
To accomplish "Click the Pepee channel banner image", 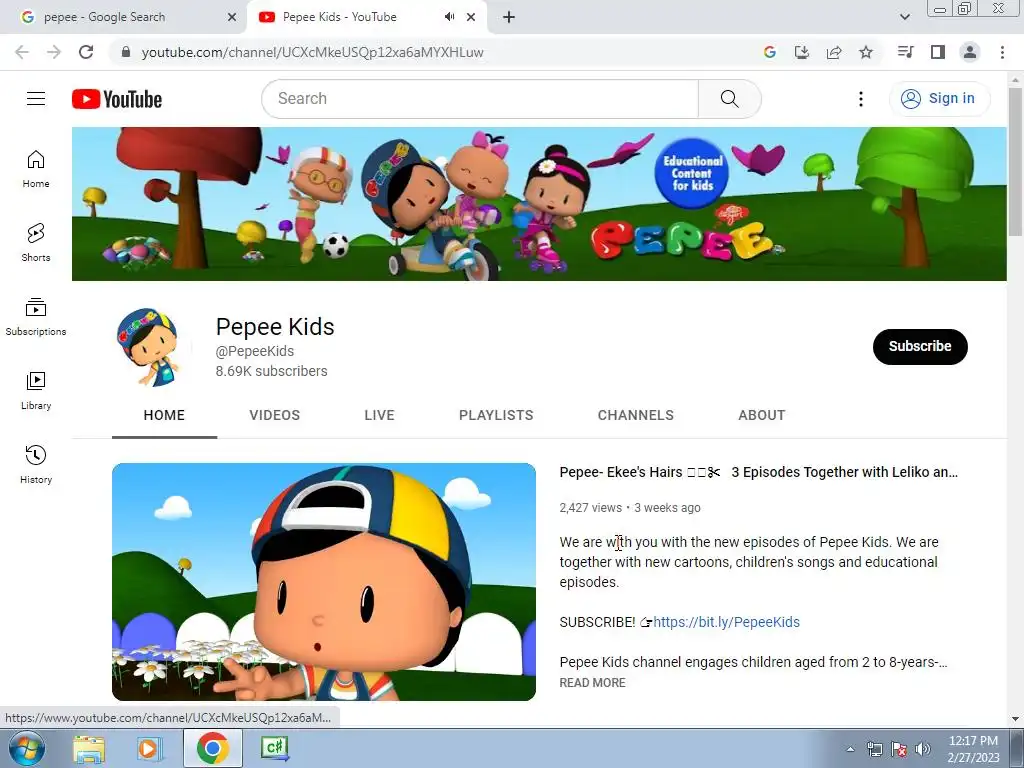I will [539, 204].
